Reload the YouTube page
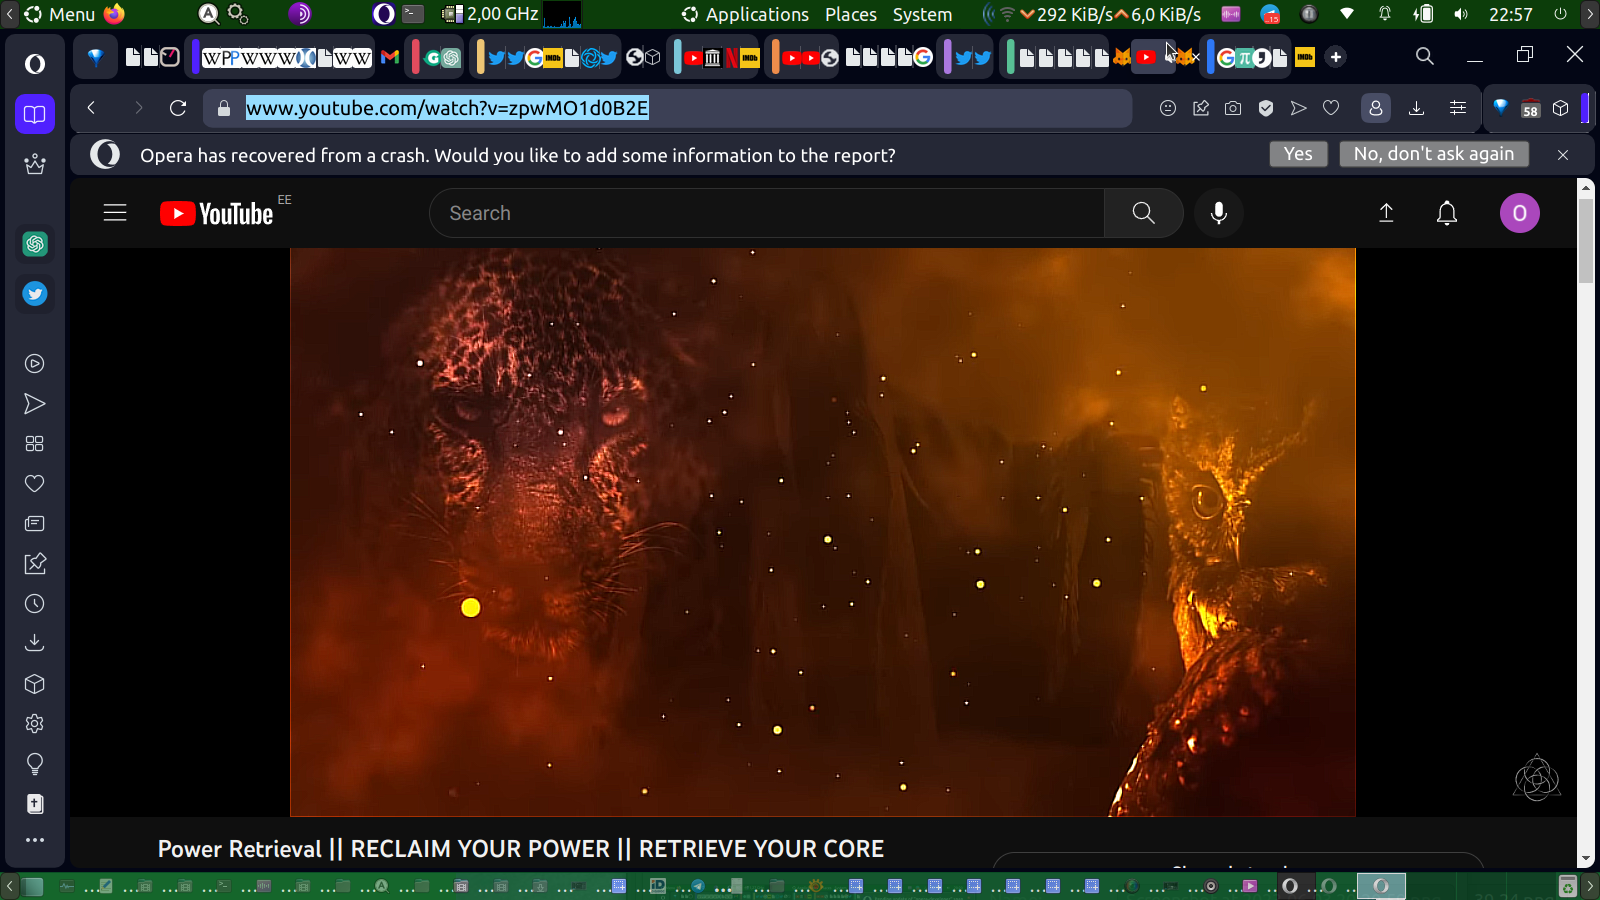This screenshot has height=900, width=1600. click(x=178, y=108)
